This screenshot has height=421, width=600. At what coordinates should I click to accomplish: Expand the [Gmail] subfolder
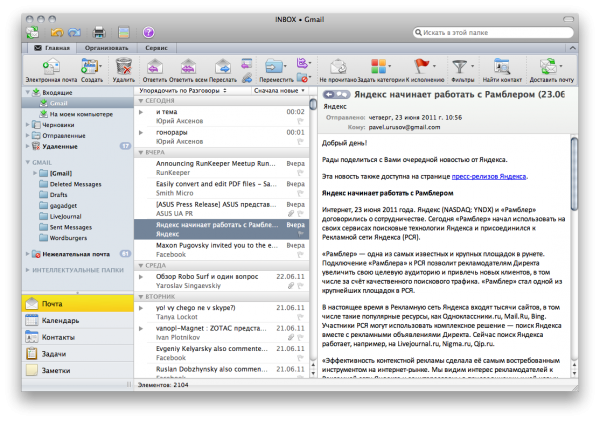point(35,173)
